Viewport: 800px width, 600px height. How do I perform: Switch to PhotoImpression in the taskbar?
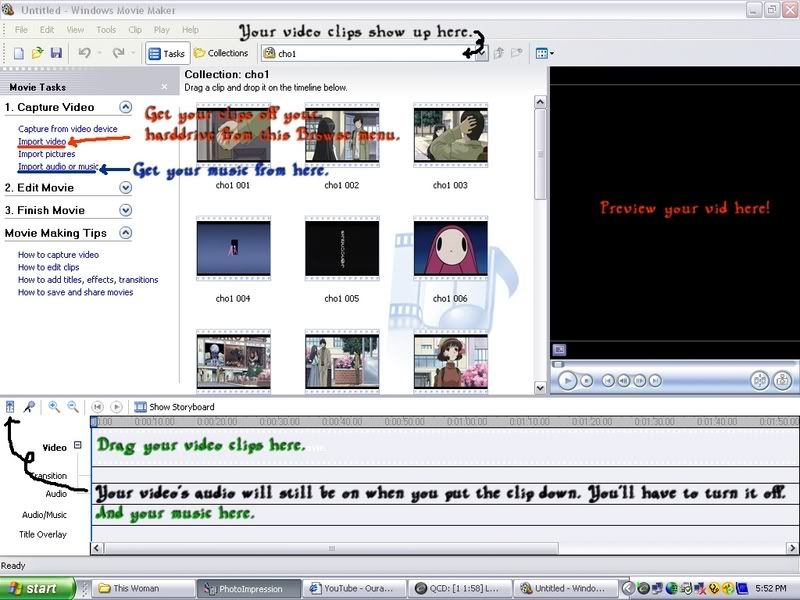[248, 588]
